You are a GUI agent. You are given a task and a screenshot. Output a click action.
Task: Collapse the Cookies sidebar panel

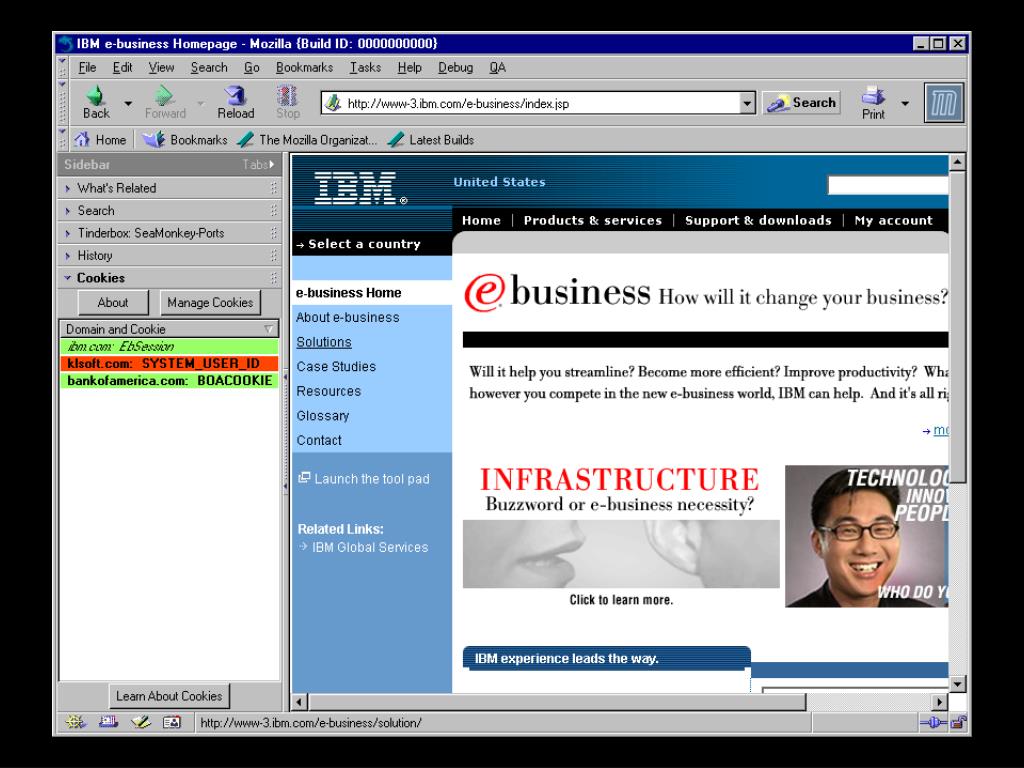click(x=168, y=278)
